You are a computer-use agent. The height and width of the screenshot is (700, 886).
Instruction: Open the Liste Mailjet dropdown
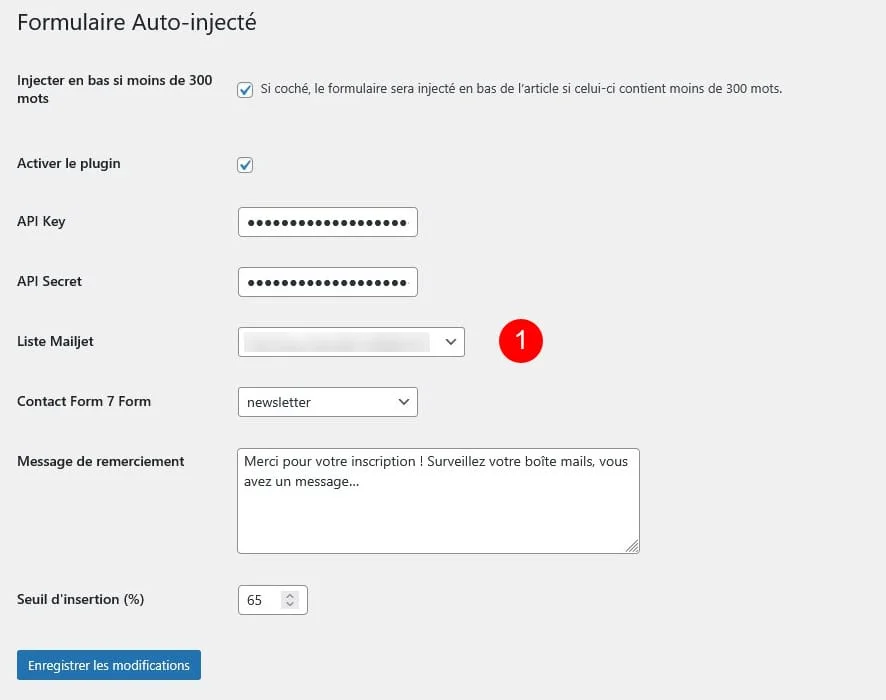(x=351, y=342)
